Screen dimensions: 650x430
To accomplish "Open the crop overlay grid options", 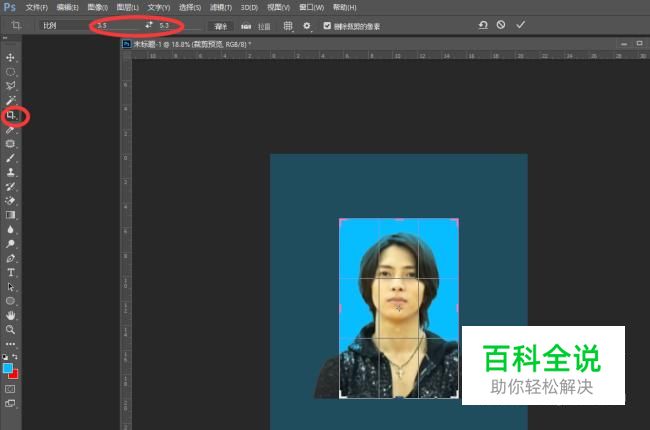I will [288, 26].
